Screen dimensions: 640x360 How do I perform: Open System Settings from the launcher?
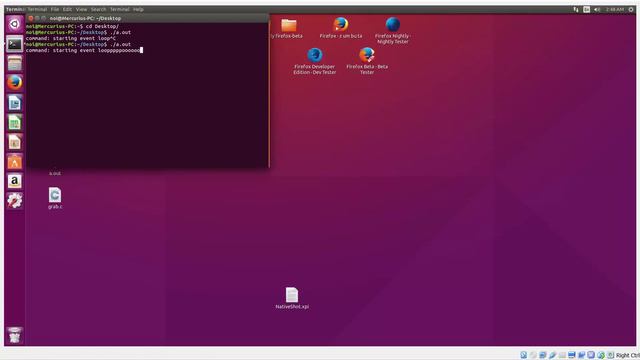click(x=15, y=200)
